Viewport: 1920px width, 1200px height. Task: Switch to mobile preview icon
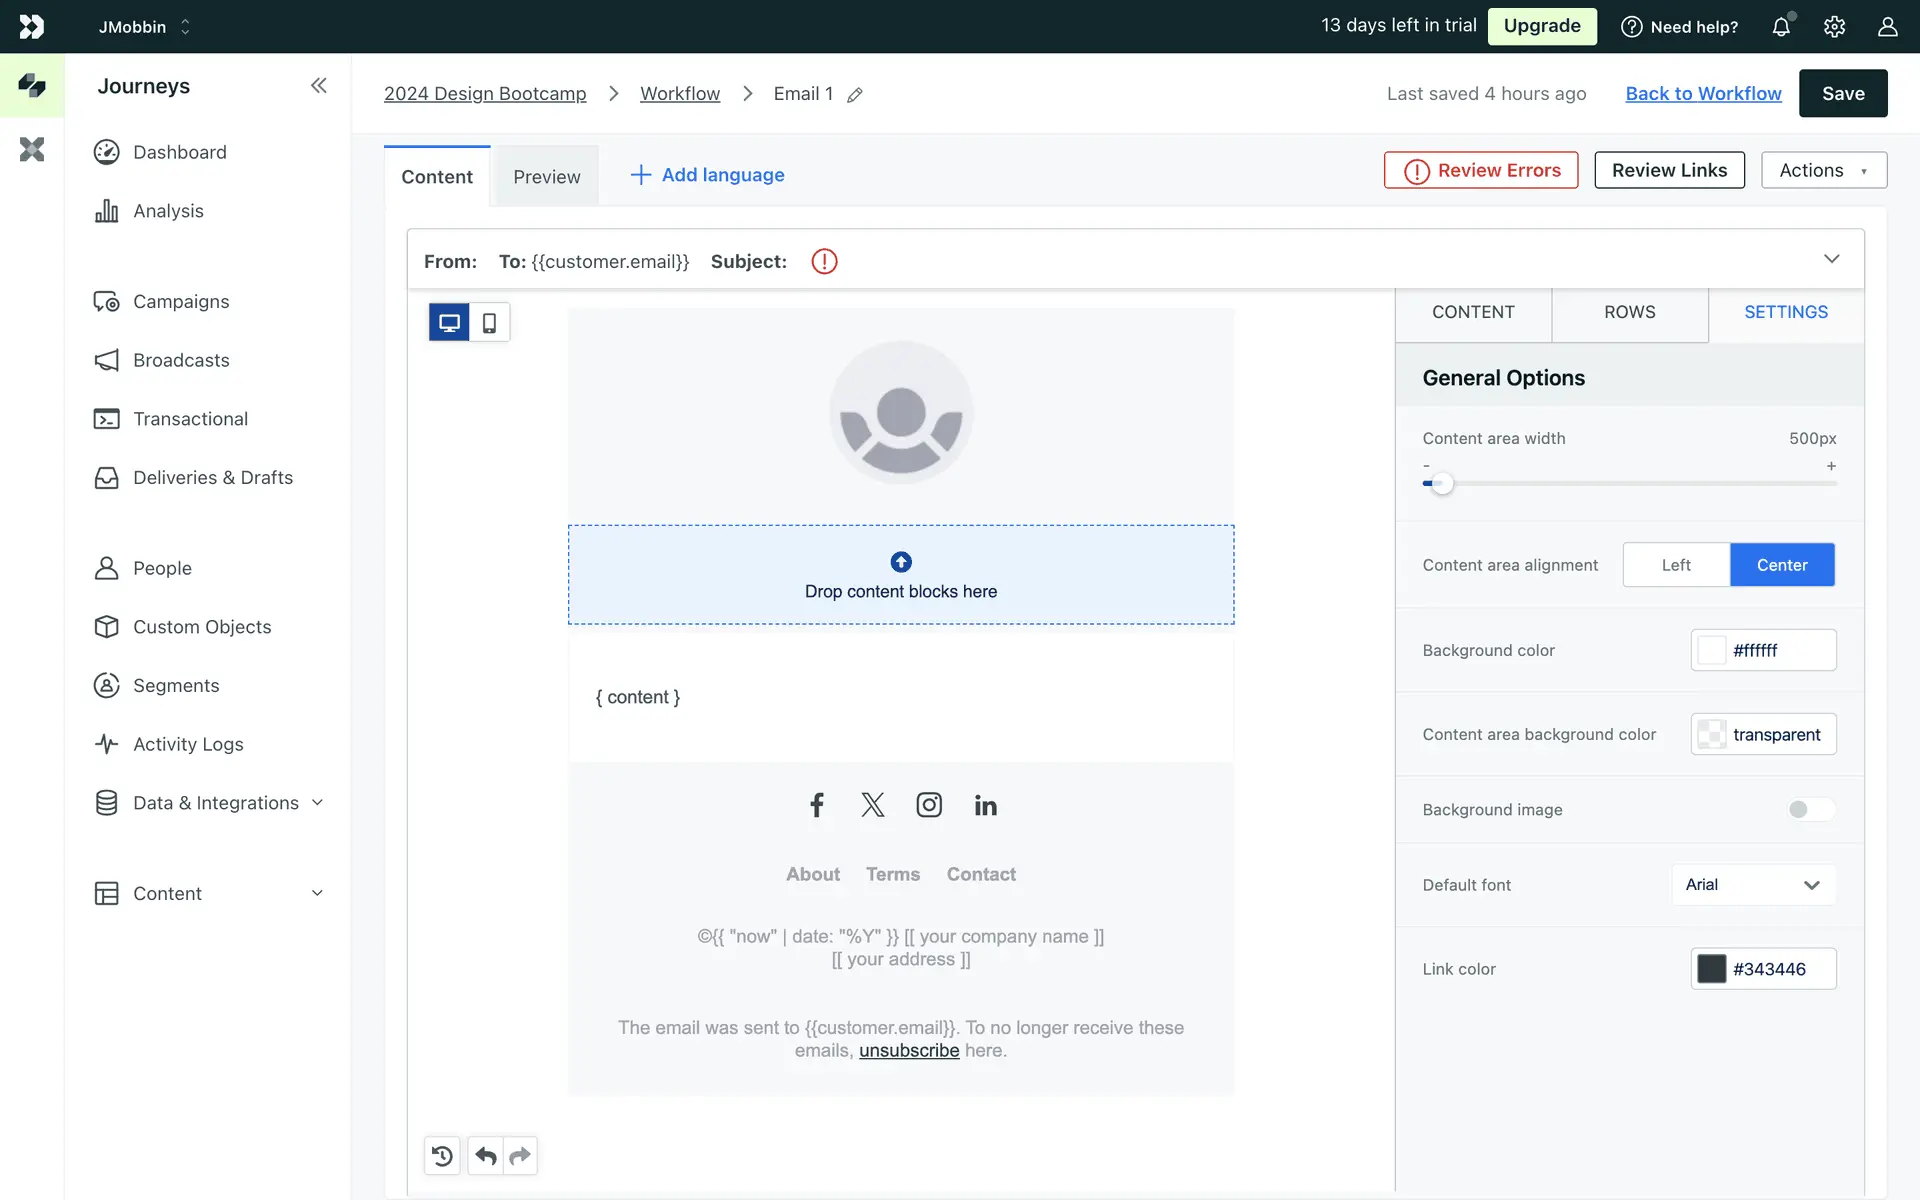tap(489, 323)
